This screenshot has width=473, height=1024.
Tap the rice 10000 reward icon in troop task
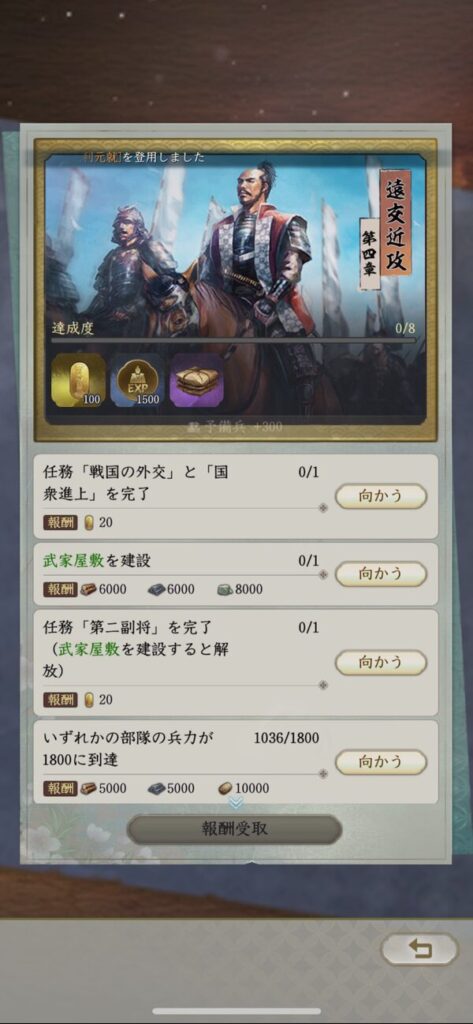tap(225, 788)
